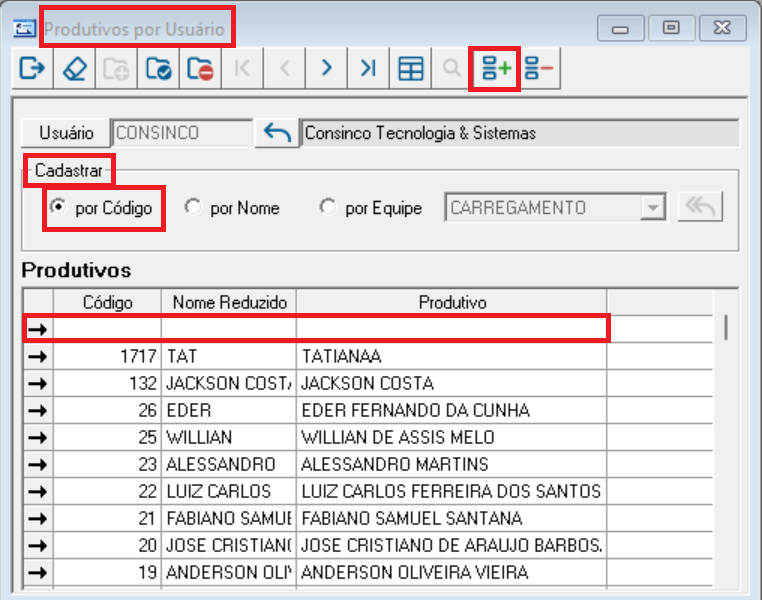Jump to last record arrow

[x=368, y=68]
